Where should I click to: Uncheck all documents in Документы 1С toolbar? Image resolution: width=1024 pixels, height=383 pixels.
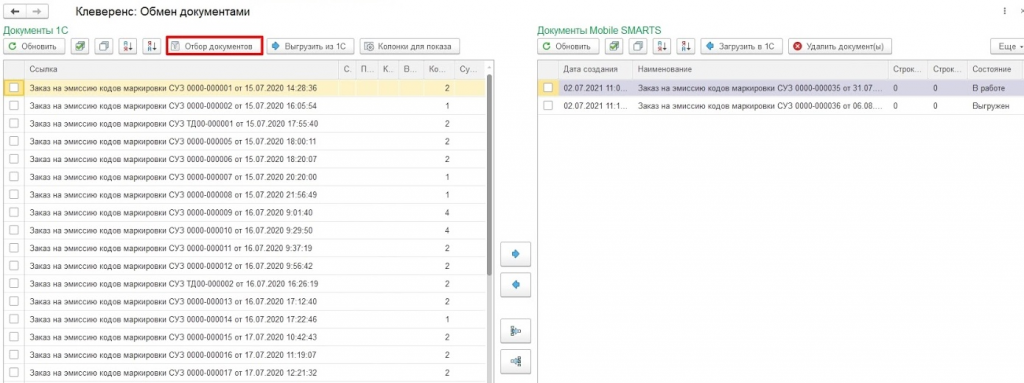103,46
